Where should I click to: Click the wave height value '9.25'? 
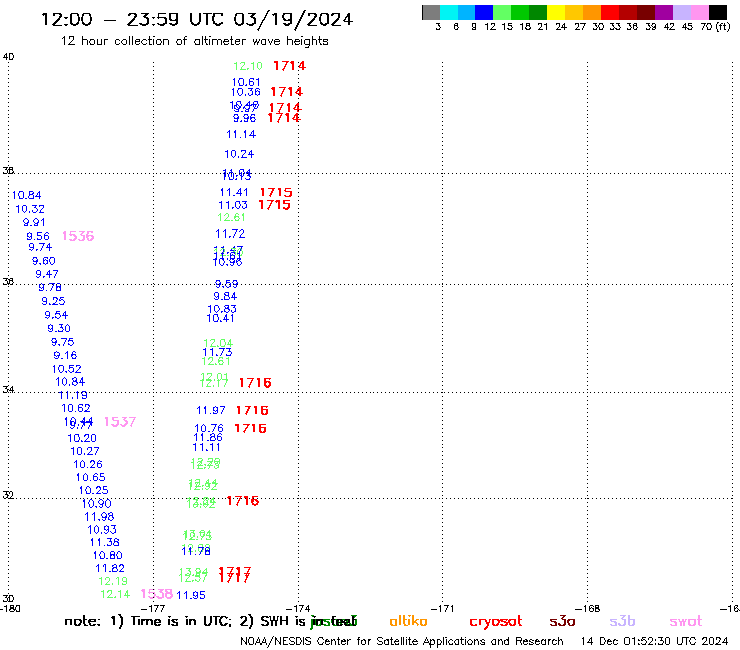click(53, 301)
